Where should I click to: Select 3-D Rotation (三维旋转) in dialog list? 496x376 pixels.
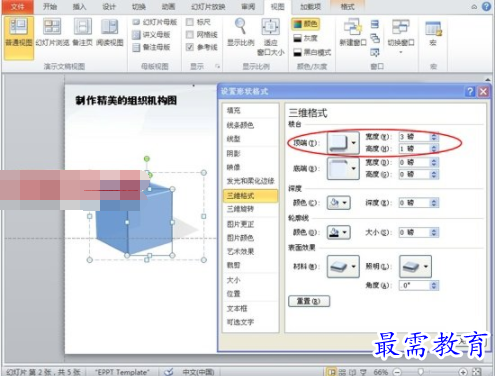tap(250, 209)
